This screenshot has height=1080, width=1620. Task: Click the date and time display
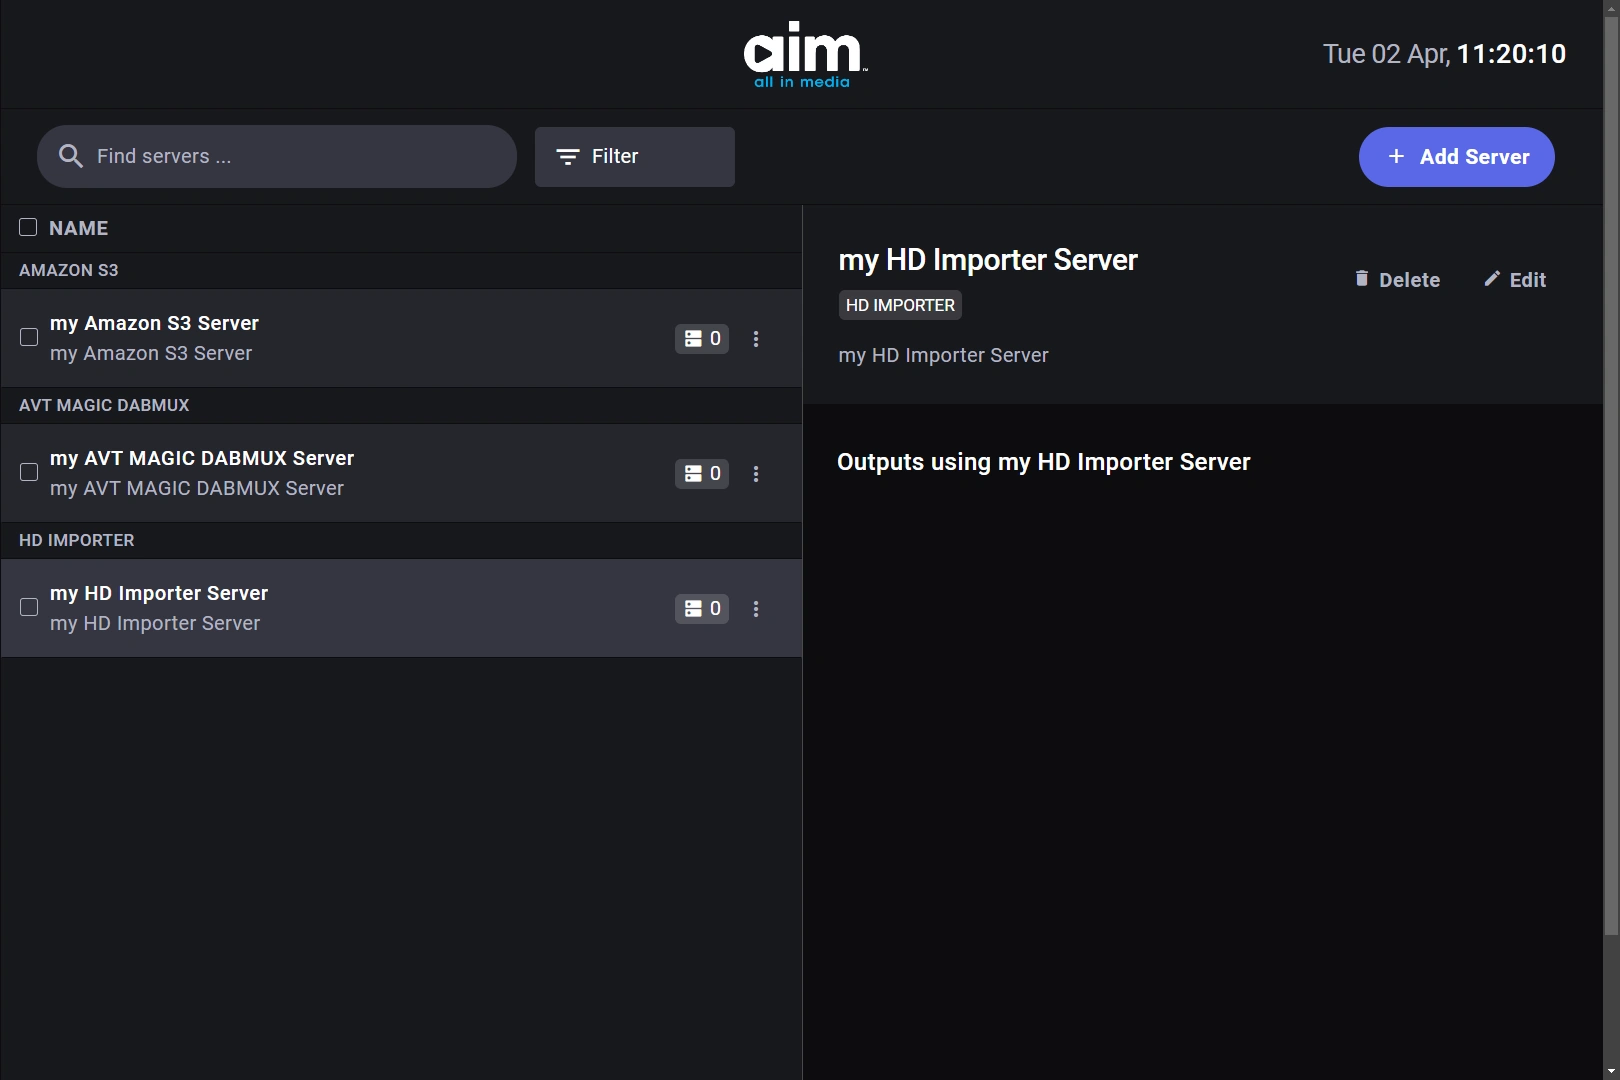(1444, 54)
